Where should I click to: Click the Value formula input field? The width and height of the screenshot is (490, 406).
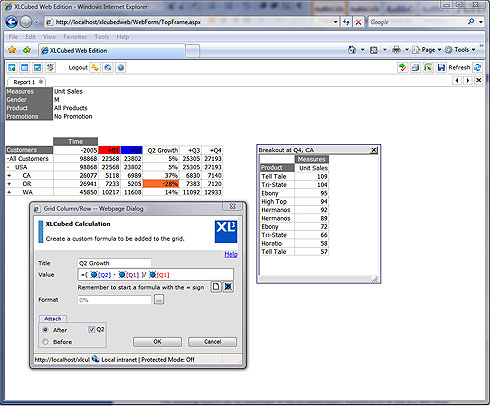pos(155,275)
